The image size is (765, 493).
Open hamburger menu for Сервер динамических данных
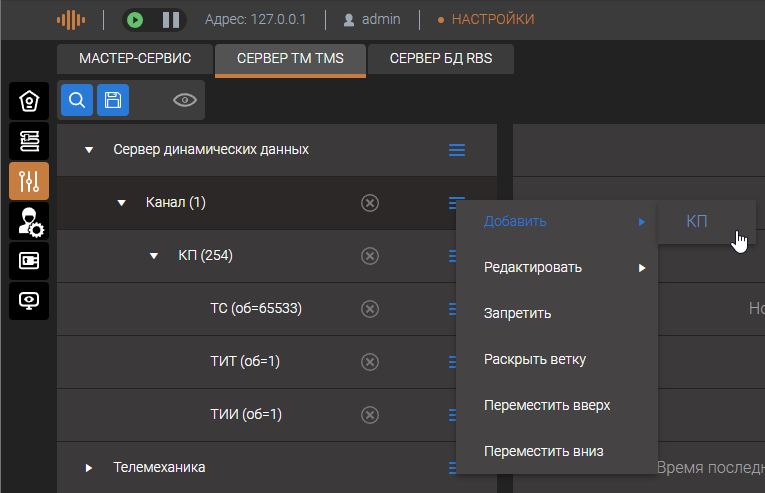click(457, 150)
